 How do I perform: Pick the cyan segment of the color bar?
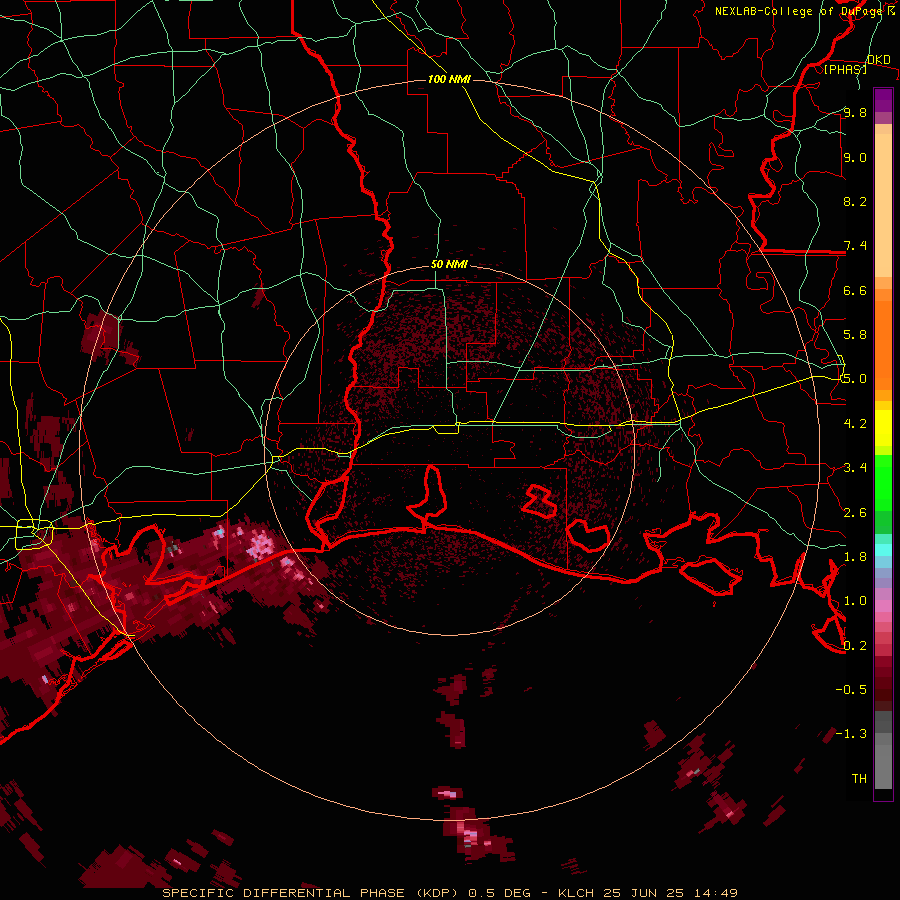(x=883, y=549)
